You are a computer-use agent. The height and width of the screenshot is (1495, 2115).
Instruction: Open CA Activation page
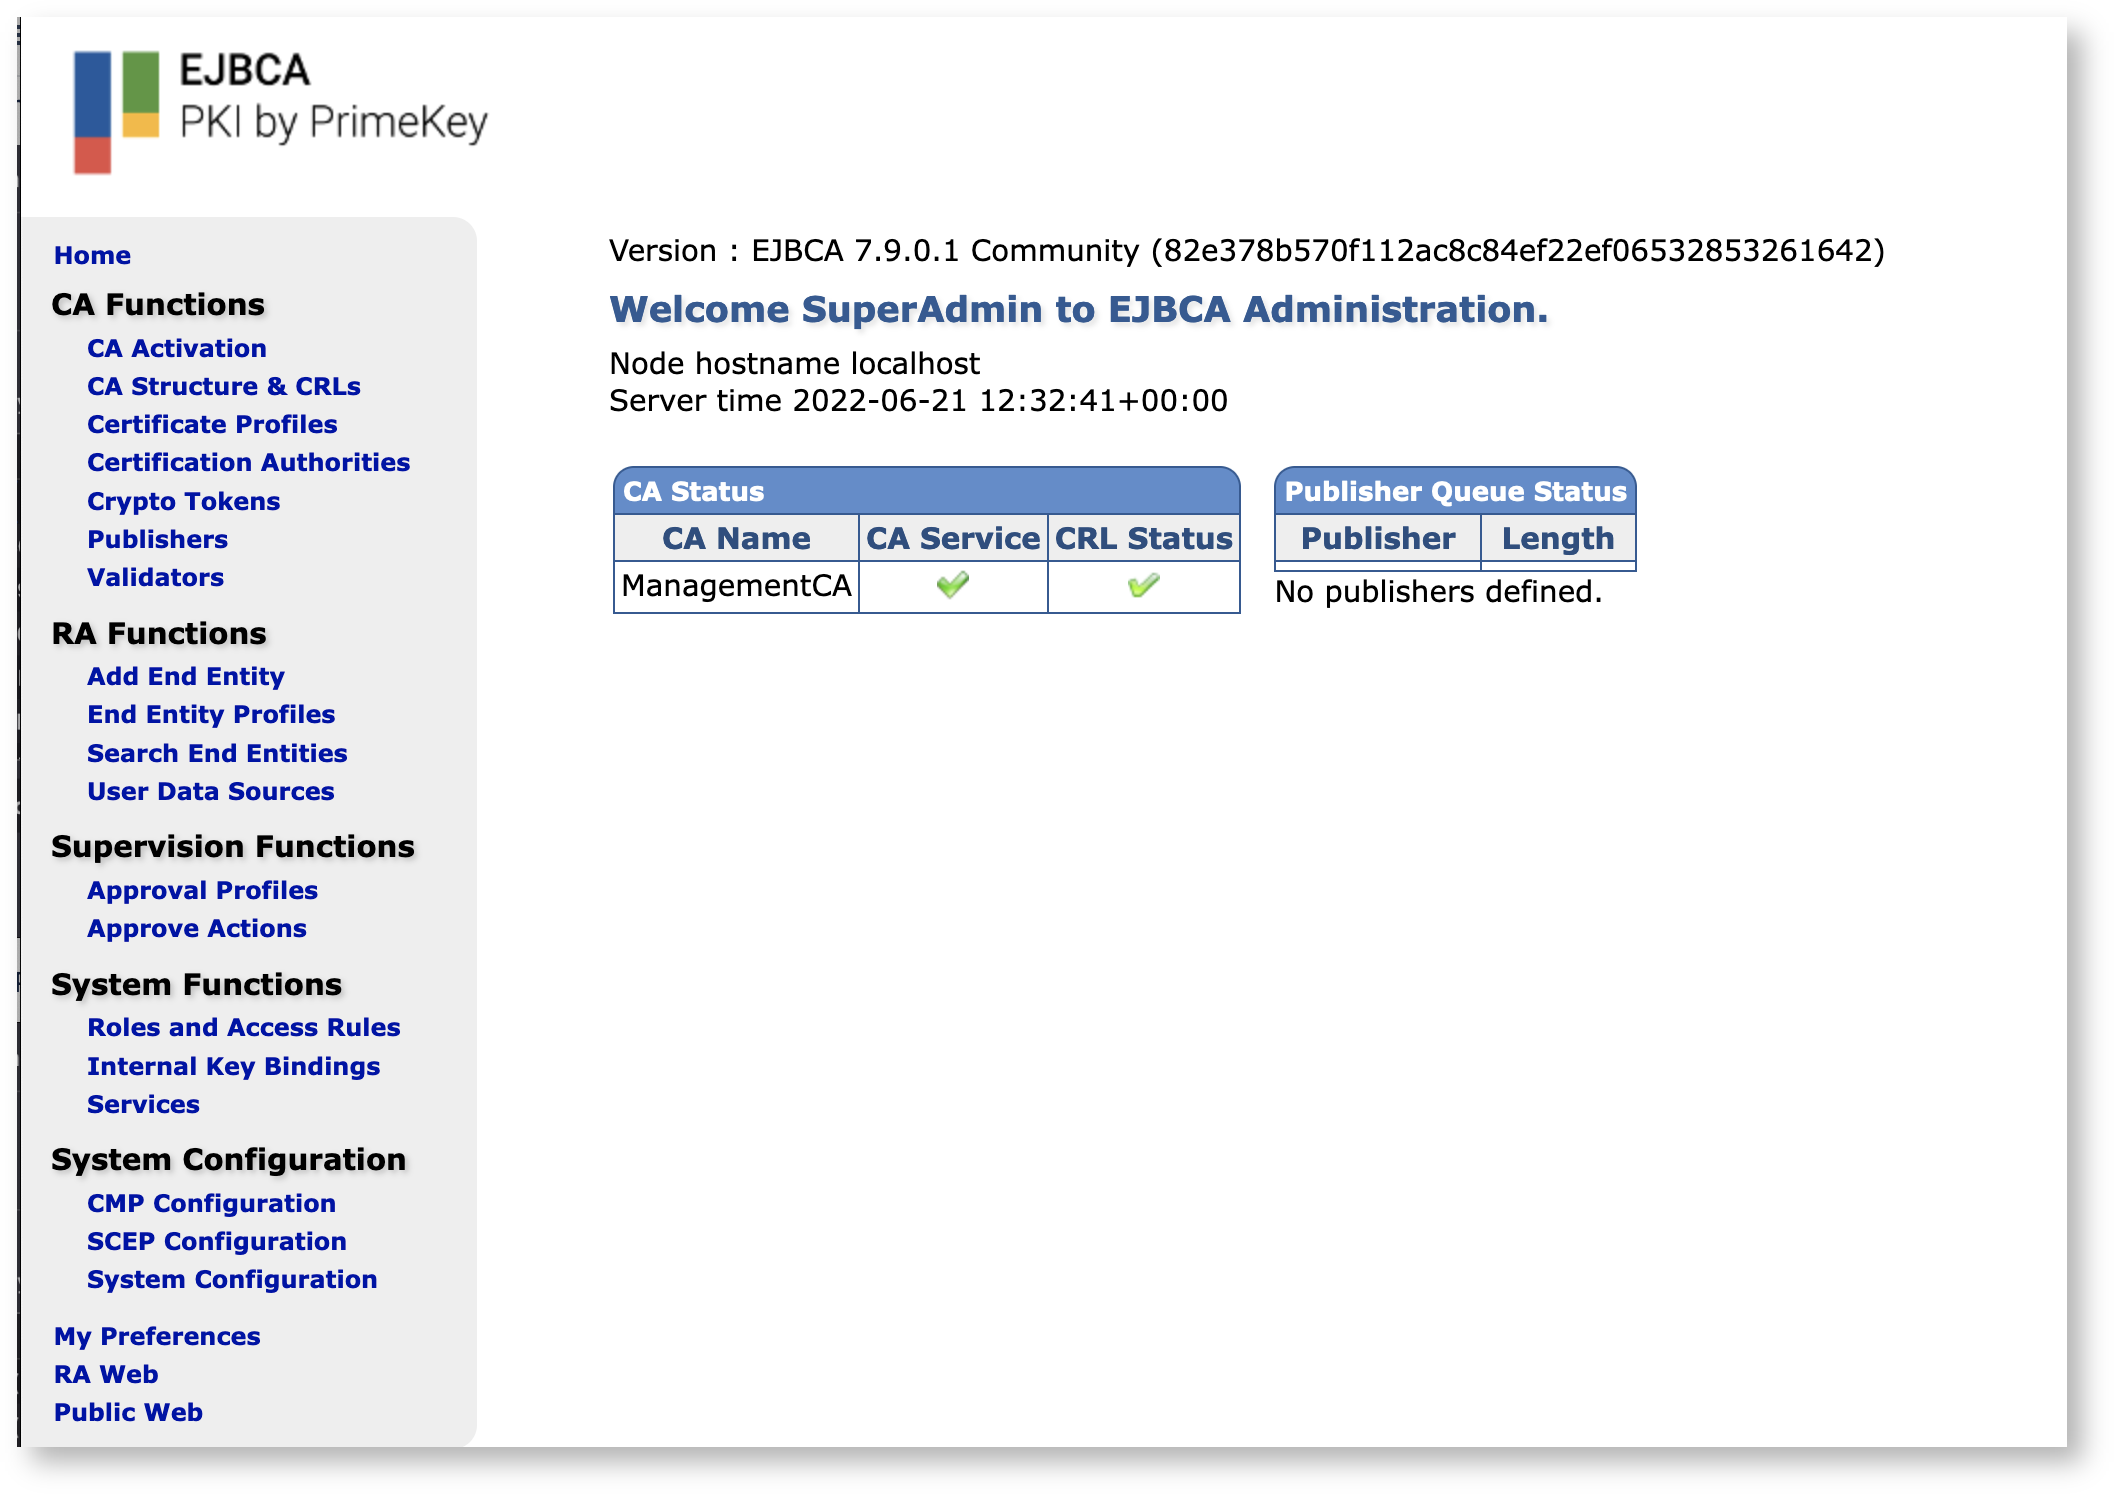(176, 348)
